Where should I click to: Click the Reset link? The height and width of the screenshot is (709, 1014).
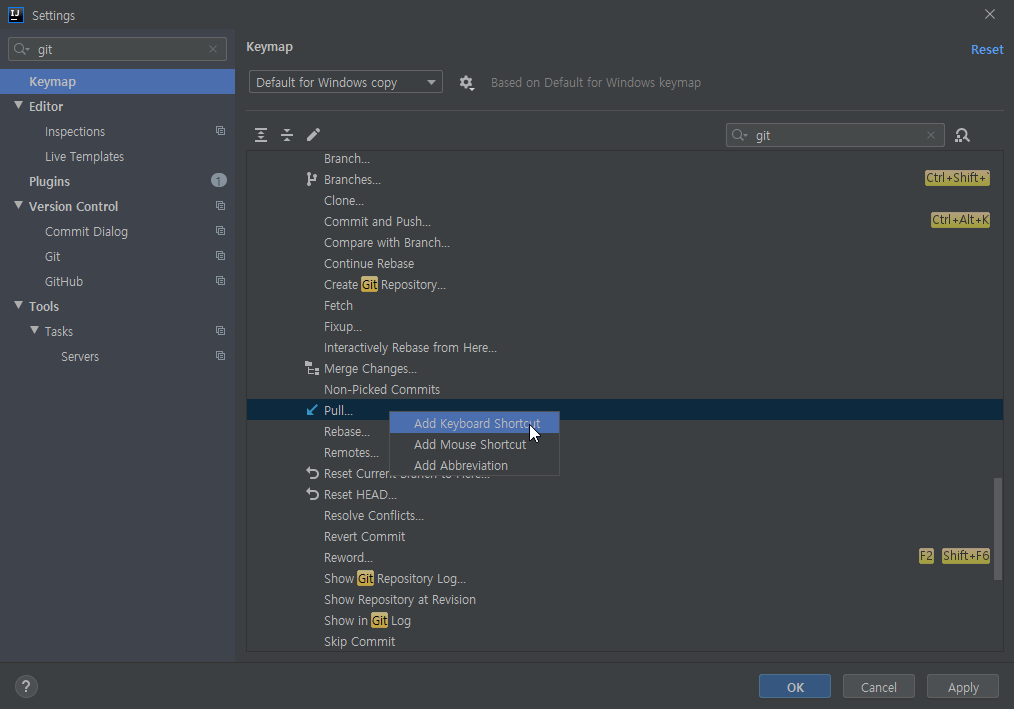pos(987,49)
